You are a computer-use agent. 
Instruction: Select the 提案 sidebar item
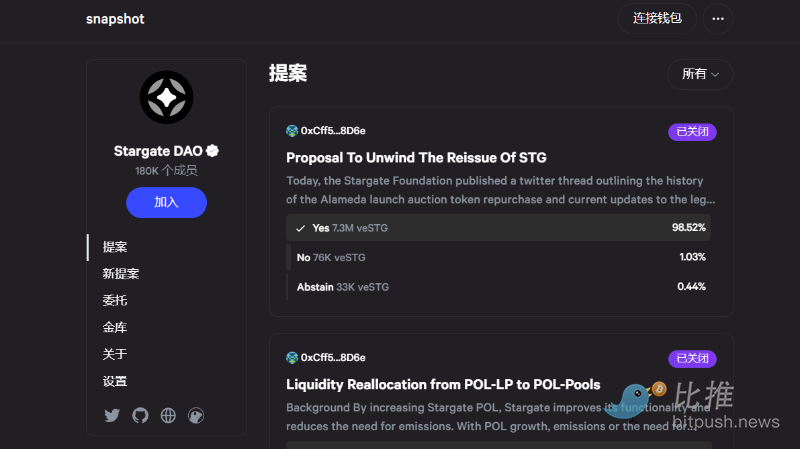(115, 247)
